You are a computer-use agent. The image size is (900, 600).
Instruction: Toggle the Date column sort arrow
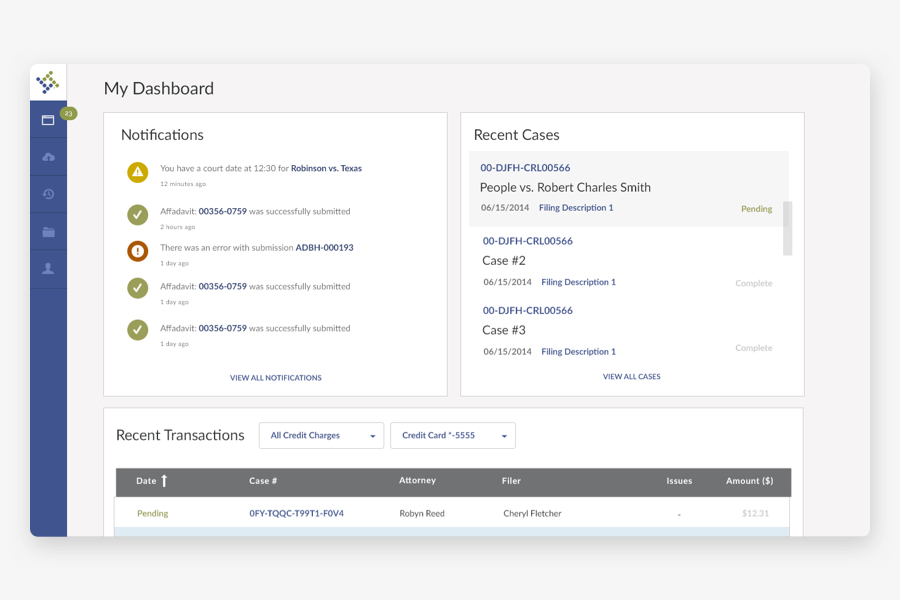pos(164,481)
